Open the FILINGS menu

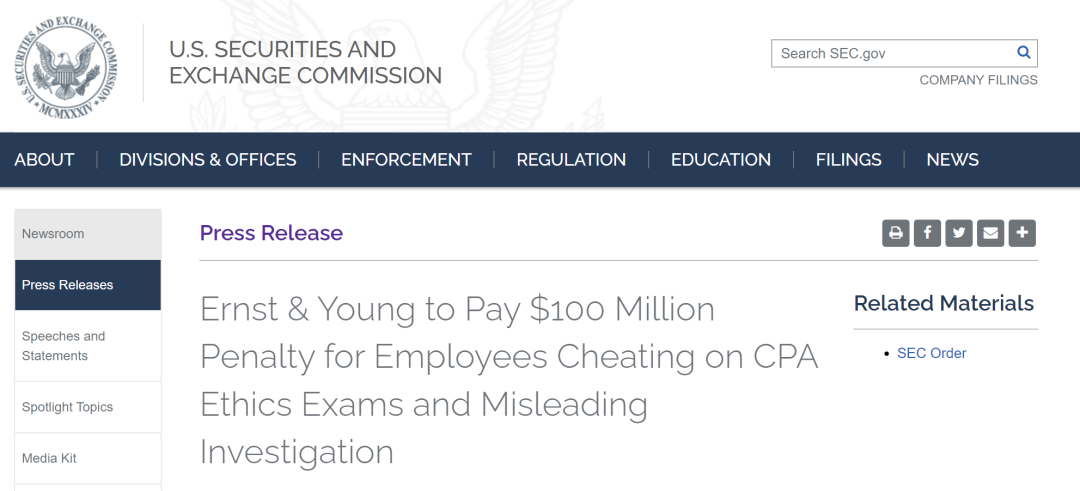pyautogui.click(x=849, y=160)
